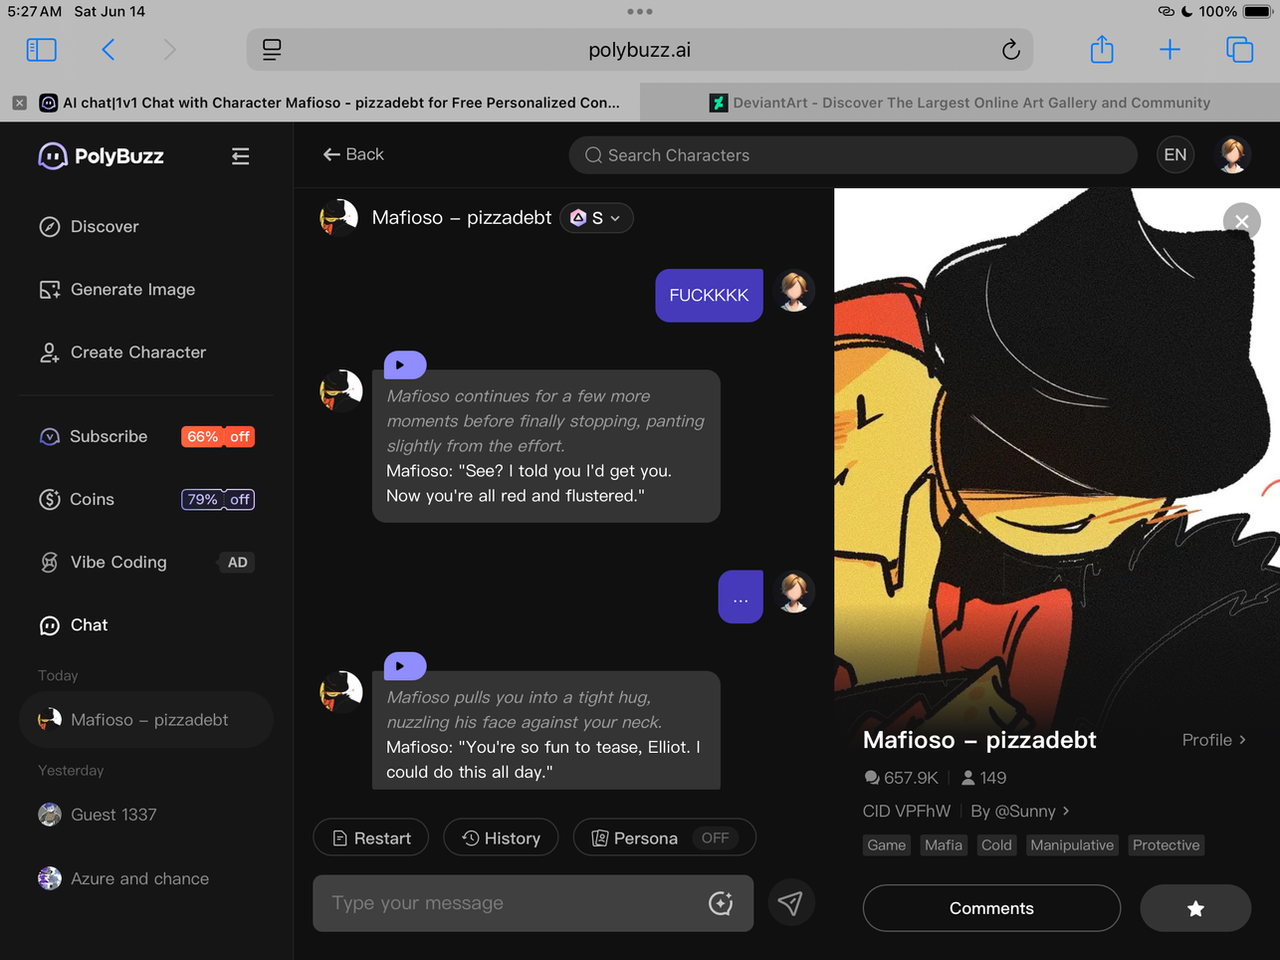Change language with EN button

click(x=1176, y=155)
